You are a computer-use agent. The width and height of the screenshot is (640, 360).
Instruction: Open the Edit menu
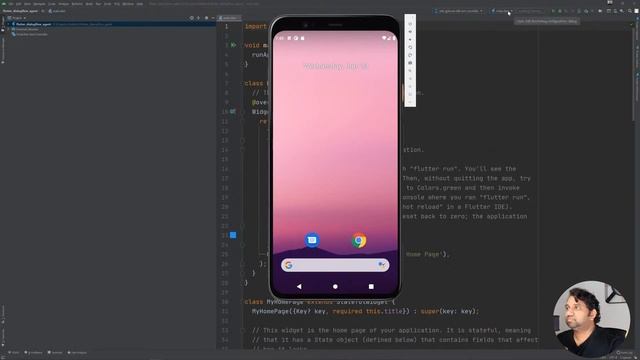(18, 4)
